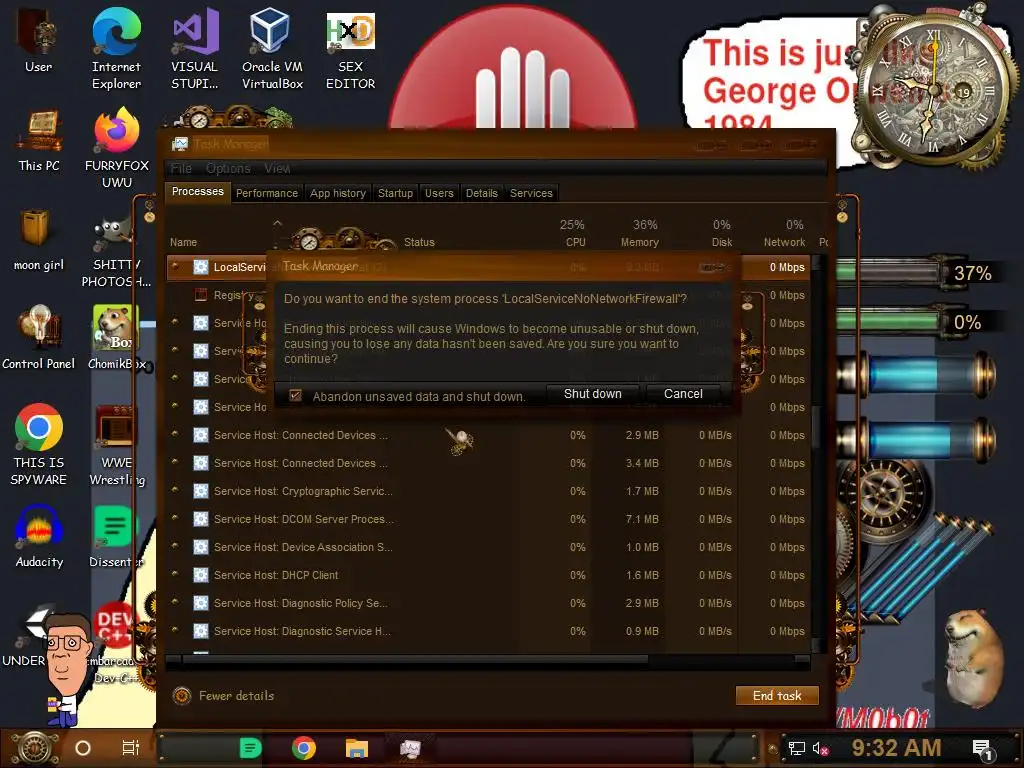The height and width of the screenshot is (768, 1024).
Task: Open WWE Wrestling desktop icon
Action: click(116, 444)
